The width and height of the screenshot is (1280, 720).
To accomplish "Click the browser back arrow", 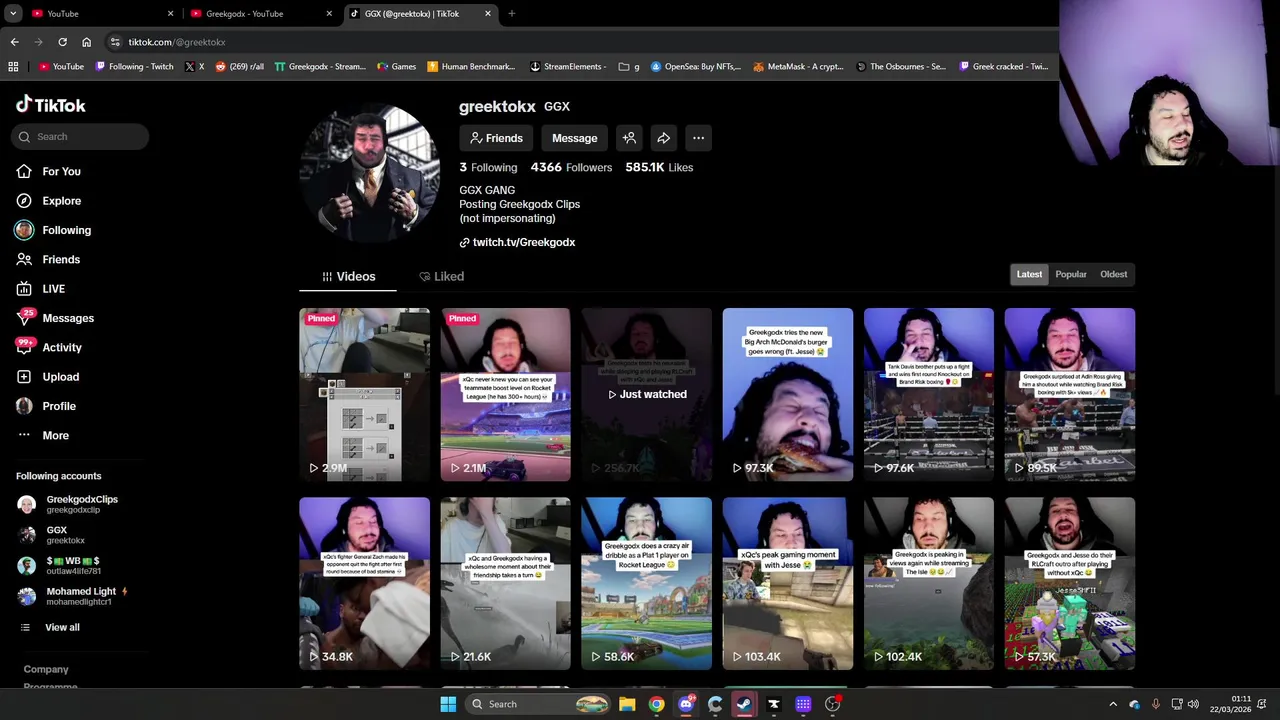I will tap(14, 42).
